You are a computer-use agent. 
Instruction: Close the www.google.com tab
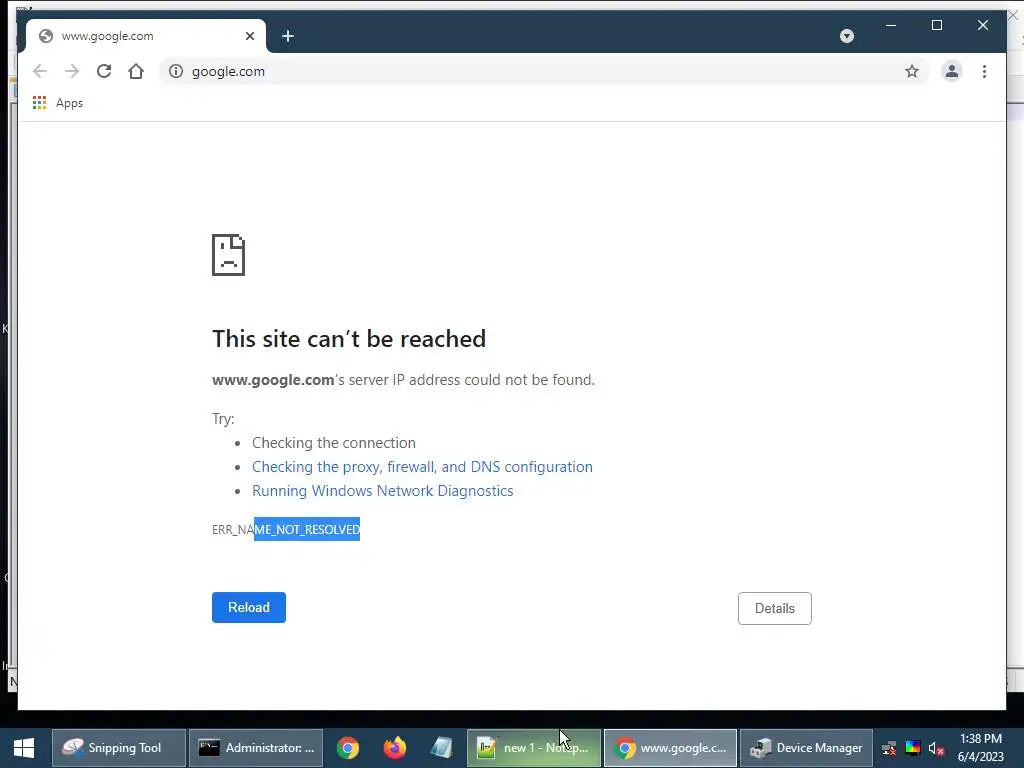tap(249, 36)
